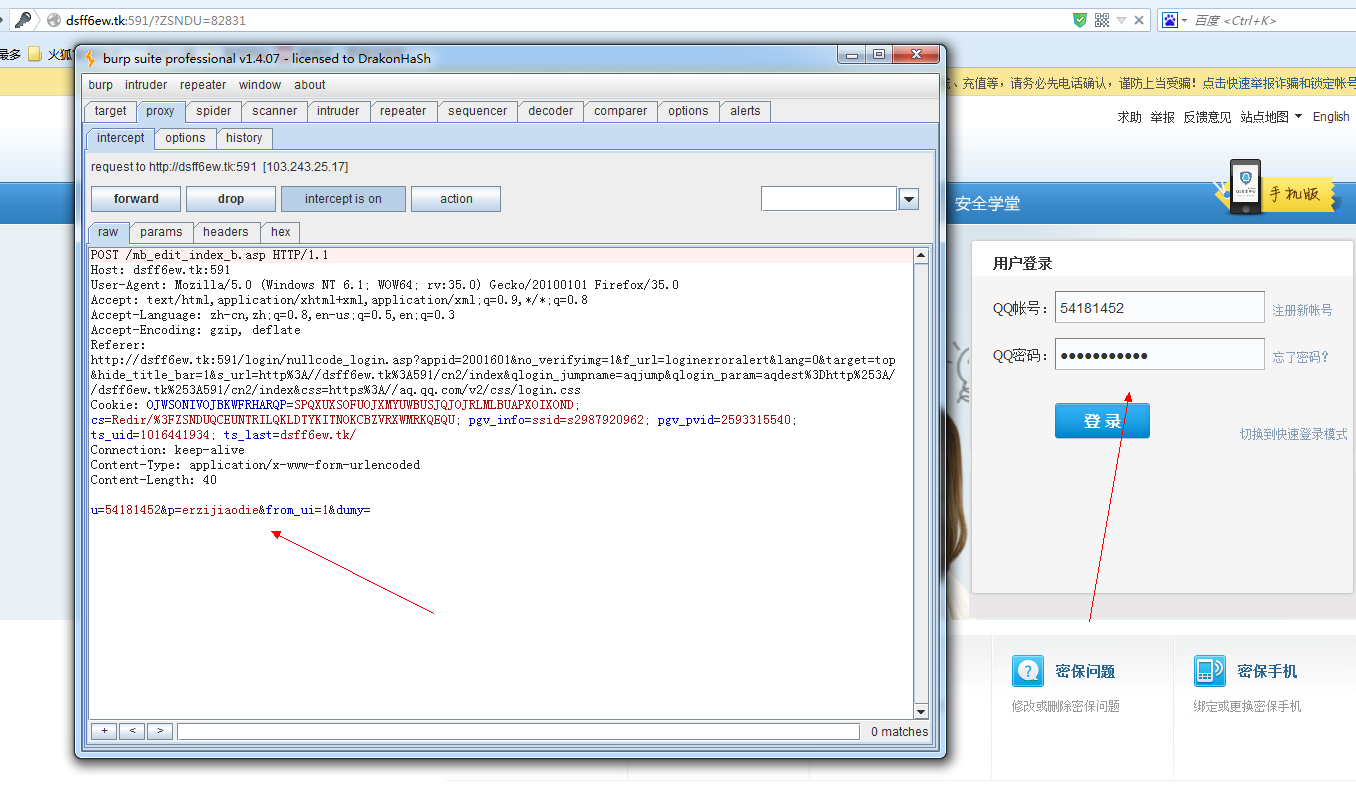Expand the 站点地图 dropdown
The image size is (1356, 807).
(x=1298, y=116)
